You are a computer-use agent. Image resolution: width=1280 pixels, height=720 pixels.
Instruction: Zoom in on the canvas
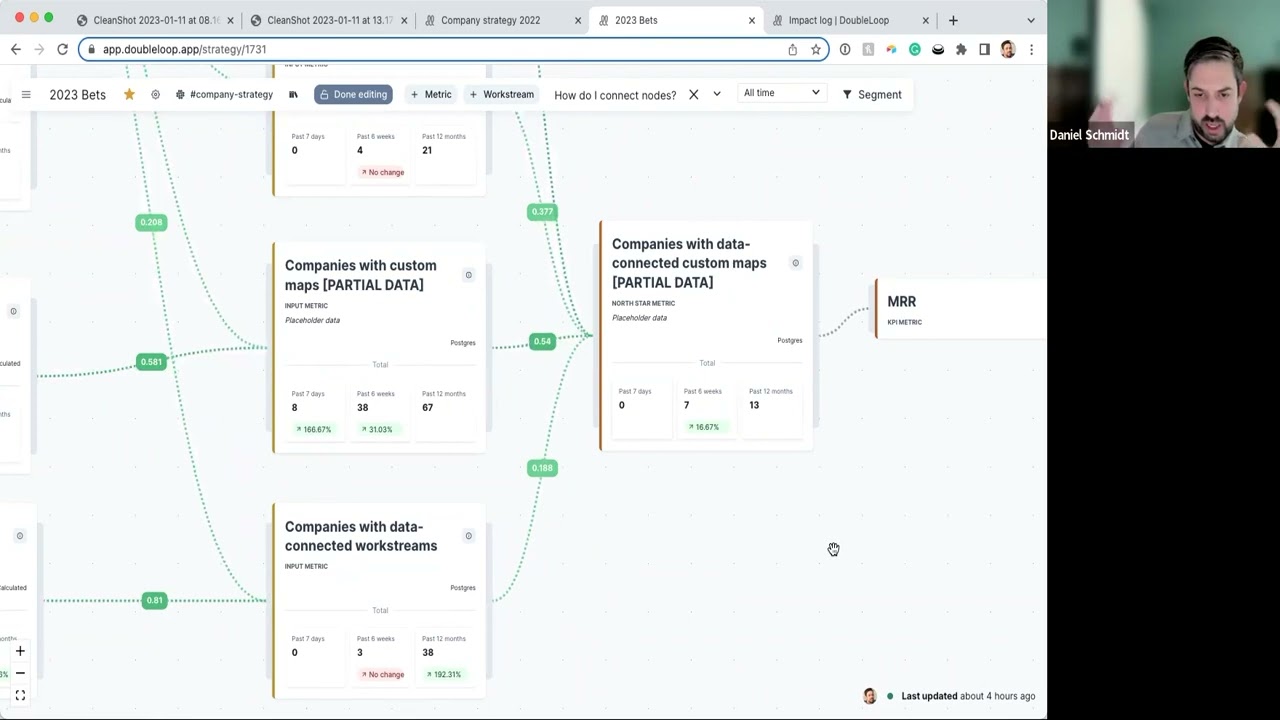pos(20,651)
